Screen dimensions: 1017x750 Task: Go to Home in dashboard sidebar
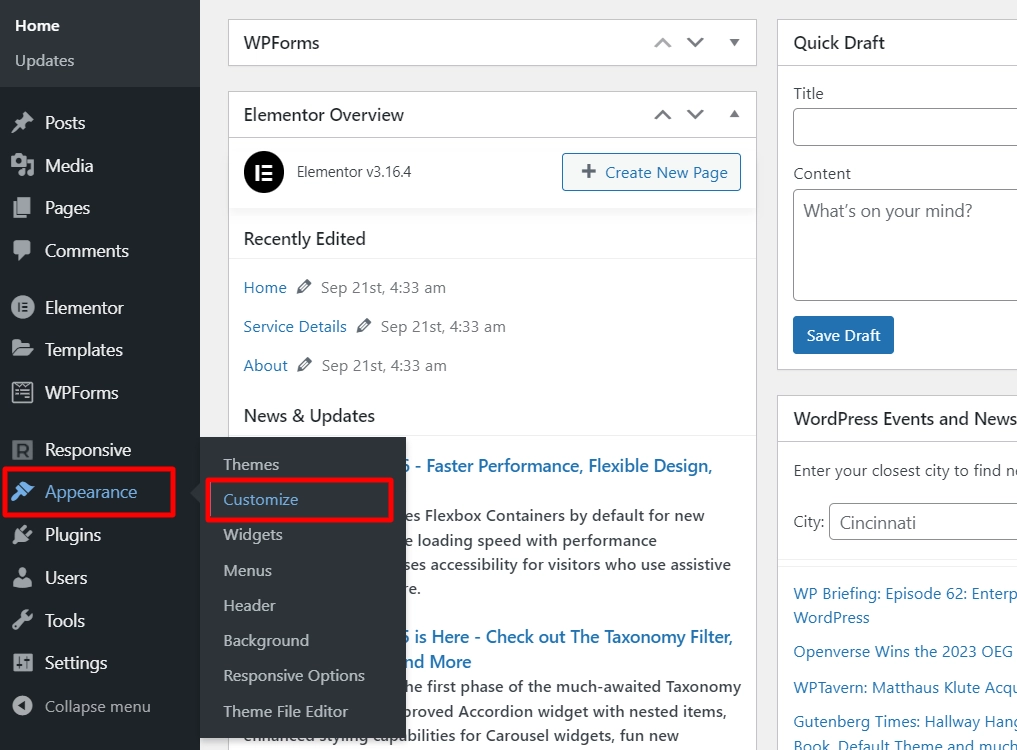(38, 26)
